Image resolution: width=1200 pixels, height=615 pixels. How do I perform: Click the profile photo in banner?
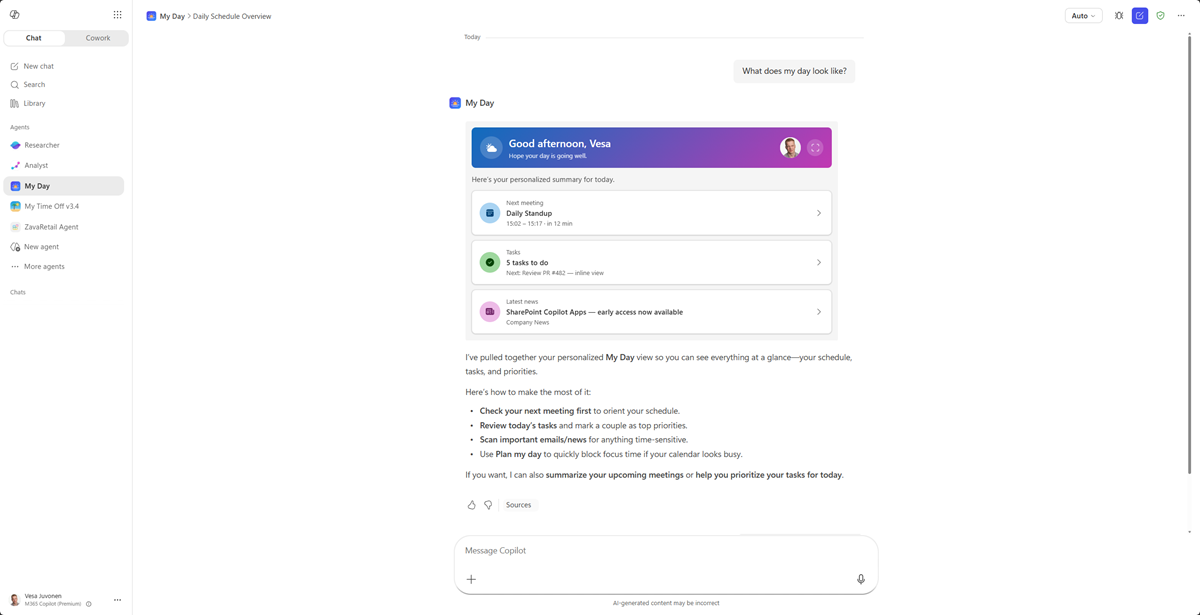(x=790, y=148)
